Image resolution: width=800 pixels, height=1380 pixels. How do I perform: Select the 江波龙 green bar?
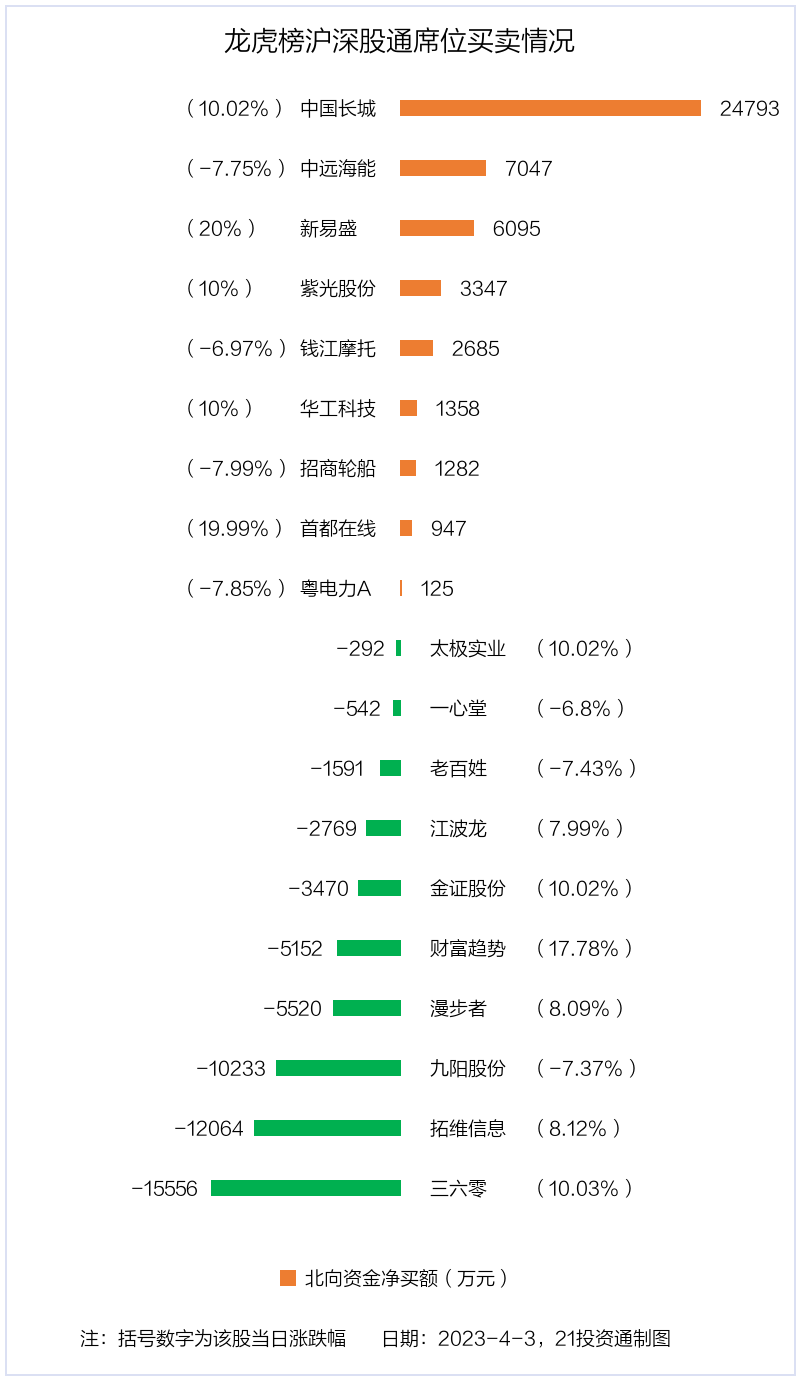[x=383, y=828]
